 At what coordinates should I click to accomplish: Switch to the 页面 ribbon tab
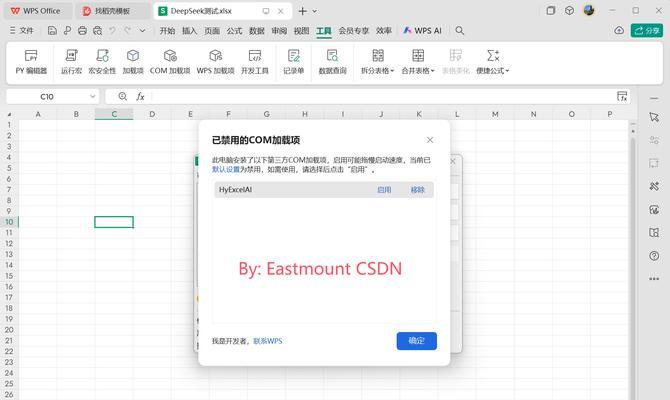[212, 31]
